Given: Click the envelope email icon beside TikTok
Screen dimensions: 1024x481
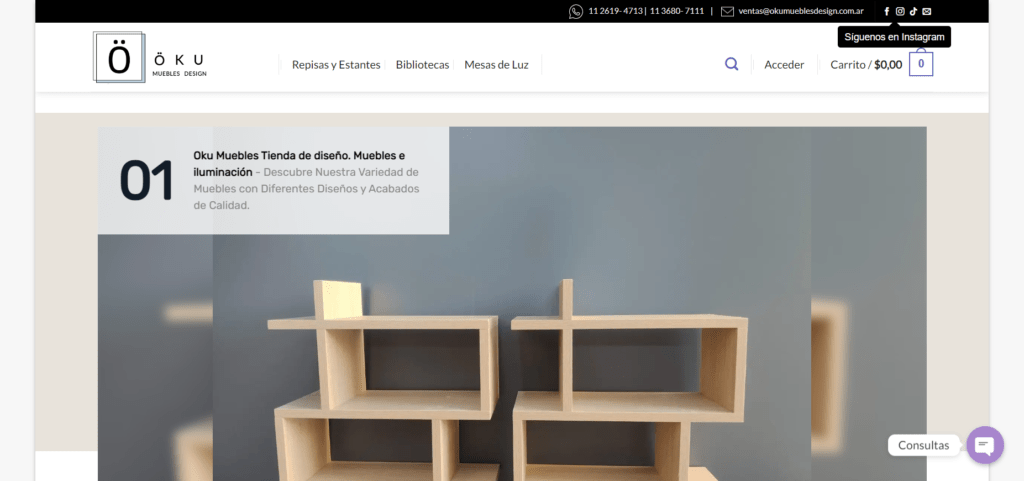Looking at the screenshot, I should tap(927, 11).
